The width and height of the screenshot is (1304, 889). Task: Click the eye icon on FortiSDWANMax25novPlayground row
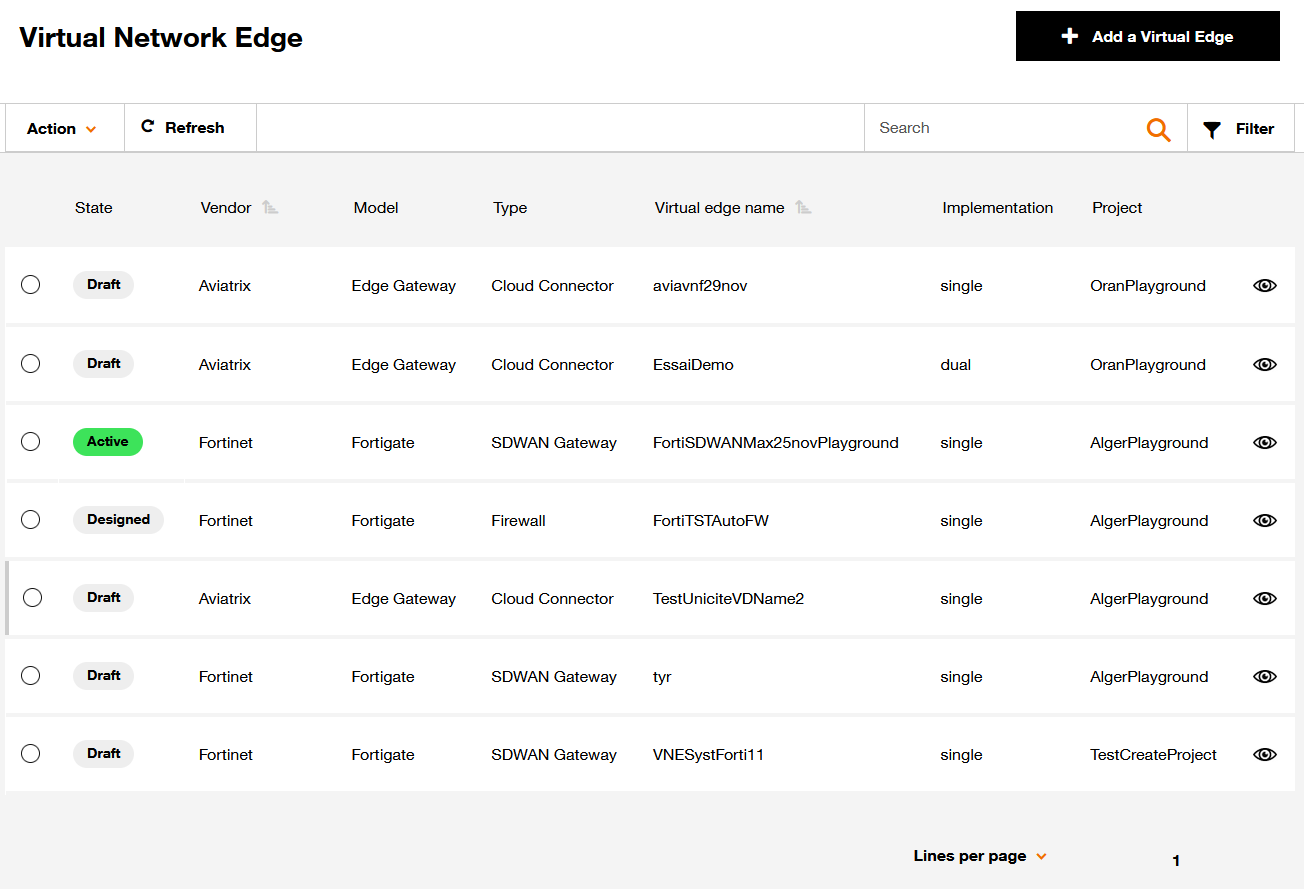1264,442
